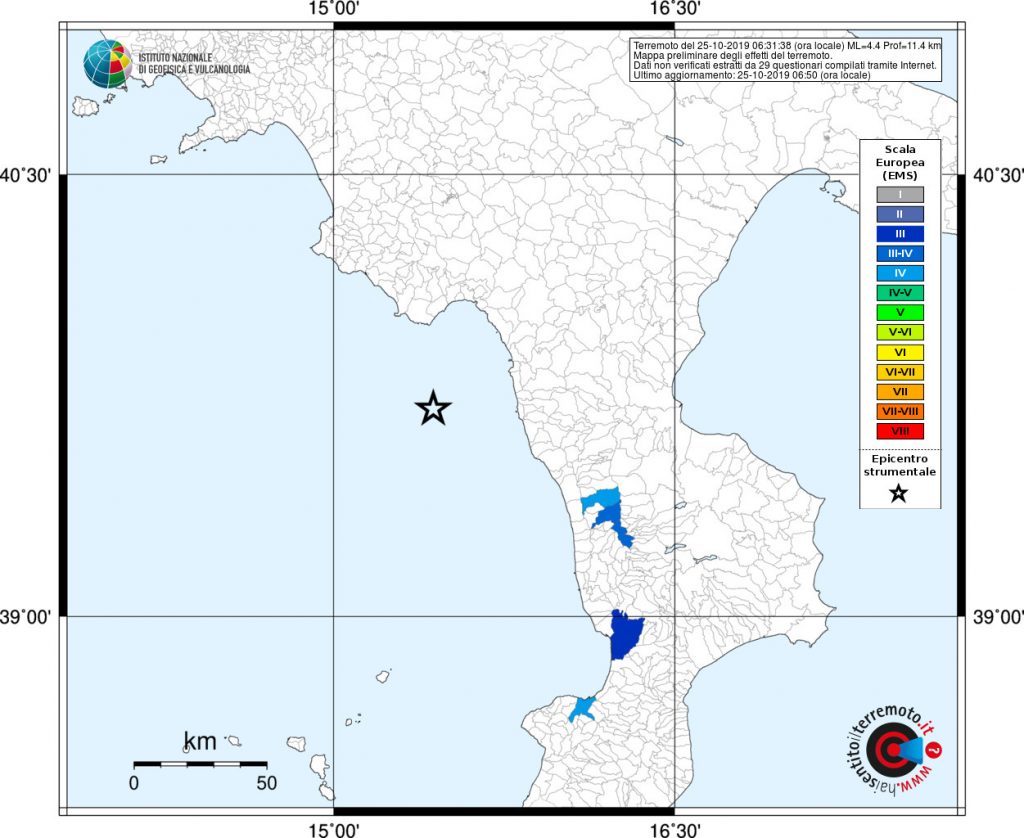Image resolution: width=1024 pixels, height=838 pixels.
Task: Click the red VIII color swatch in the legend
Action: [x=898, y=432]
